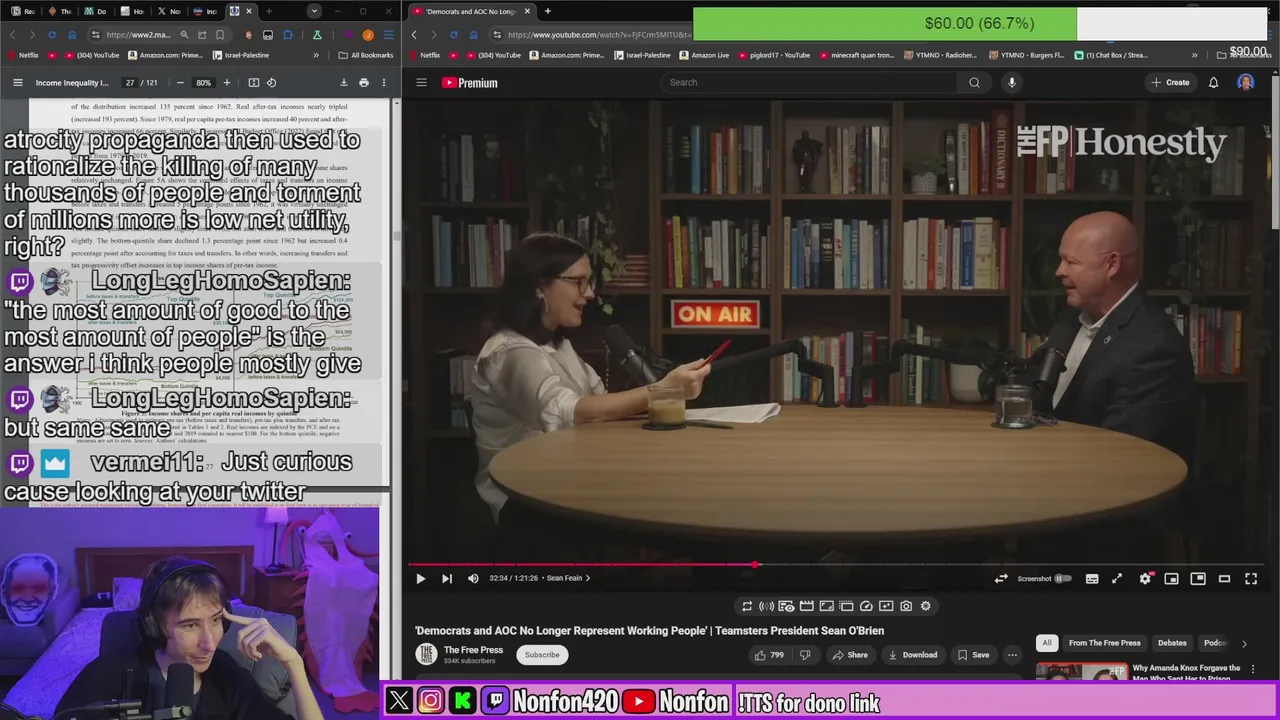Like the video with 799 likes
This screenshot has height=720, width=1280.
point(769,655)
